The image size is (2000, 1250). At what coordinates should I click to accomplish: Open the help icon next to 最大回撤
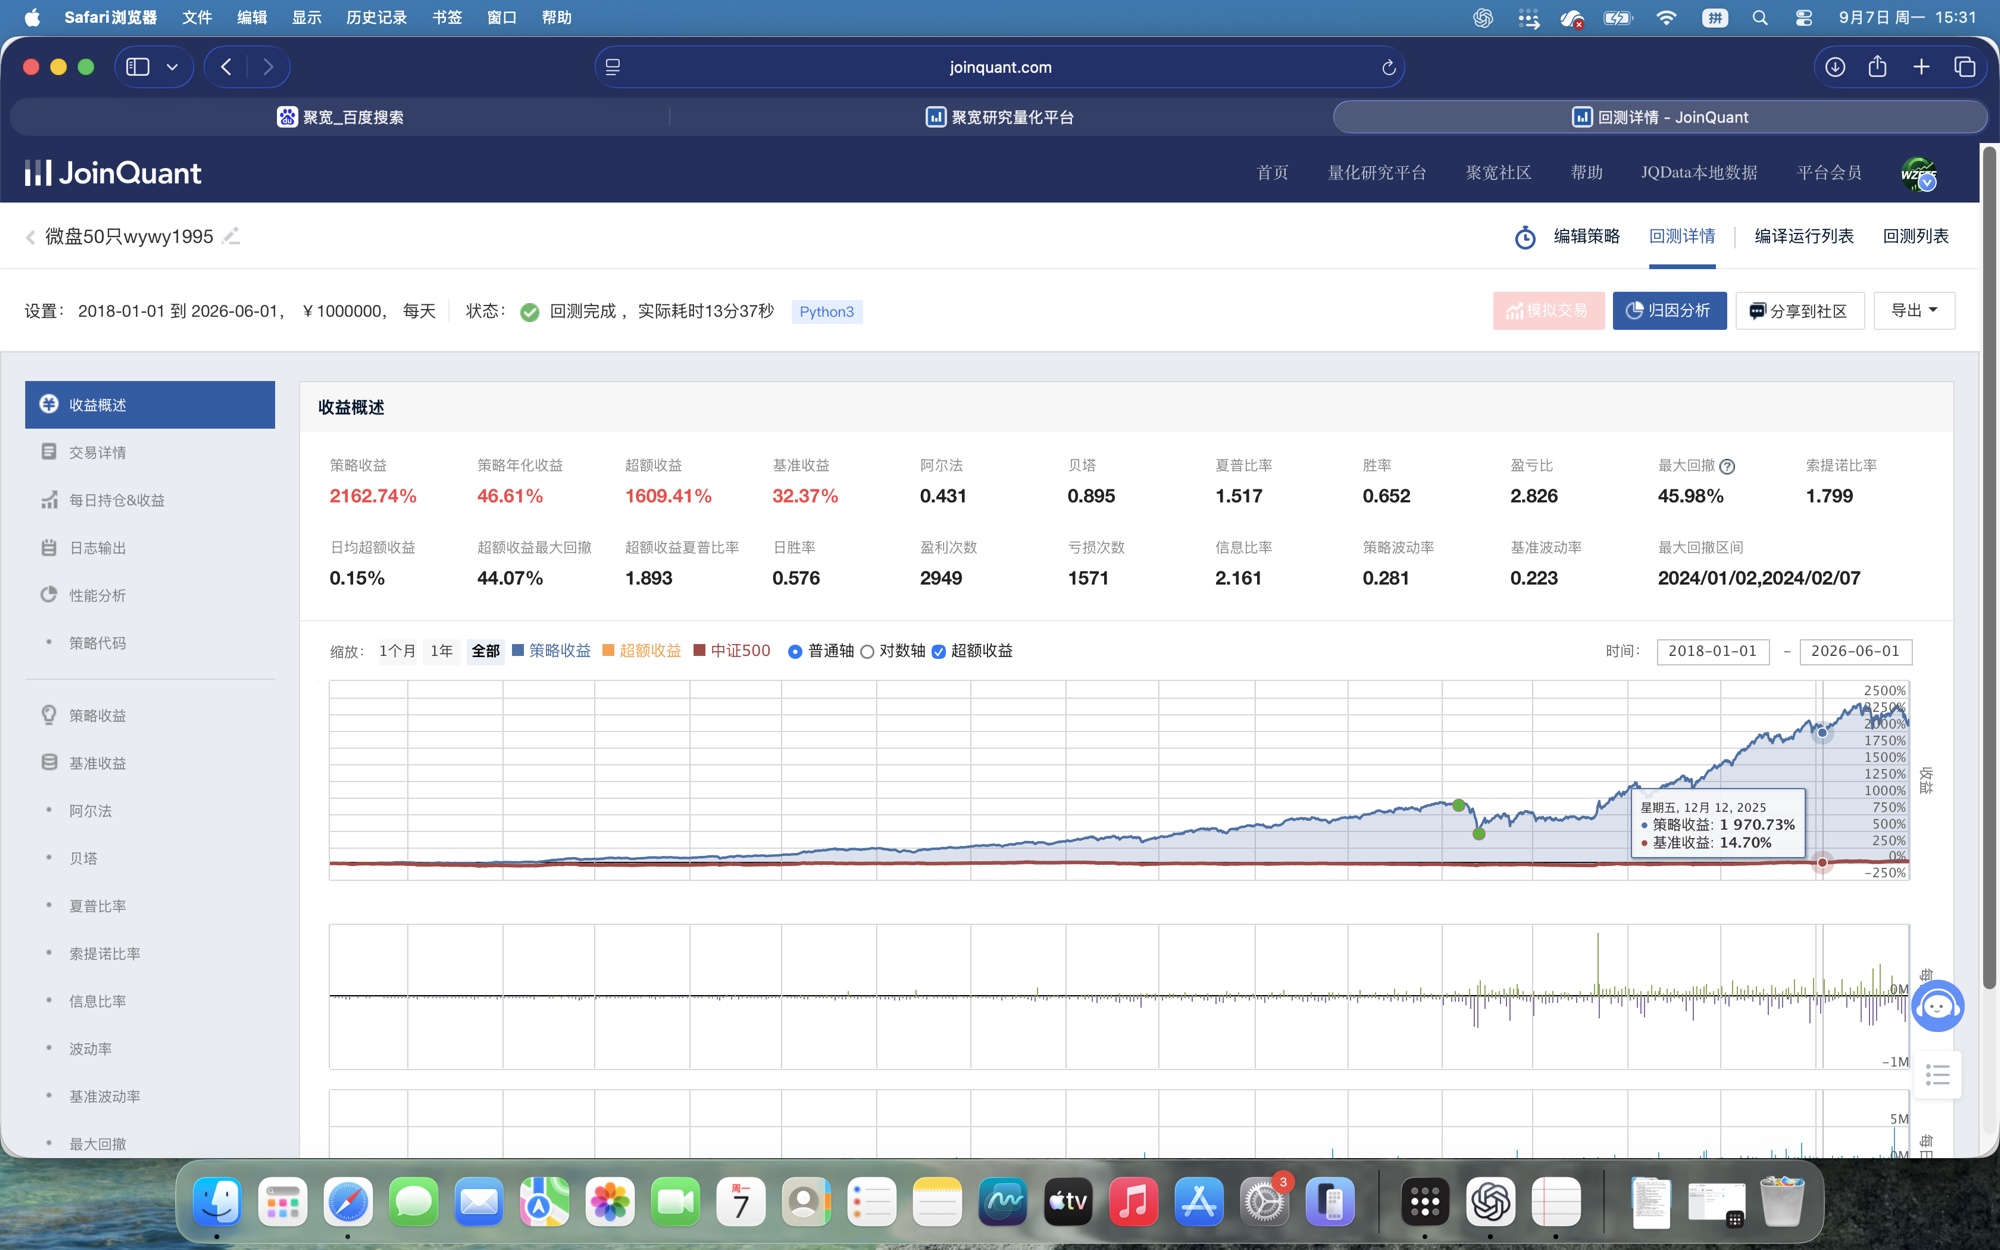(x=1727, y=466)
